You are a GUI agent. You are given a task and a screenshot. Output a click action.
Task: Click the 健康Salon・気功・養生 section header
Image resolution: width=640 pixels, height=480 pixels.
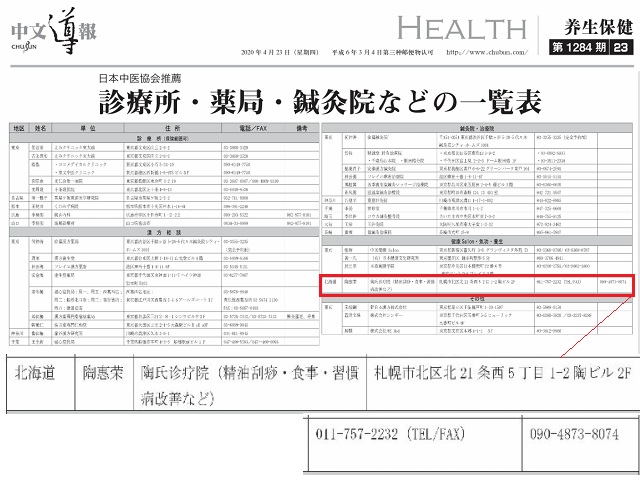point(477,241)
